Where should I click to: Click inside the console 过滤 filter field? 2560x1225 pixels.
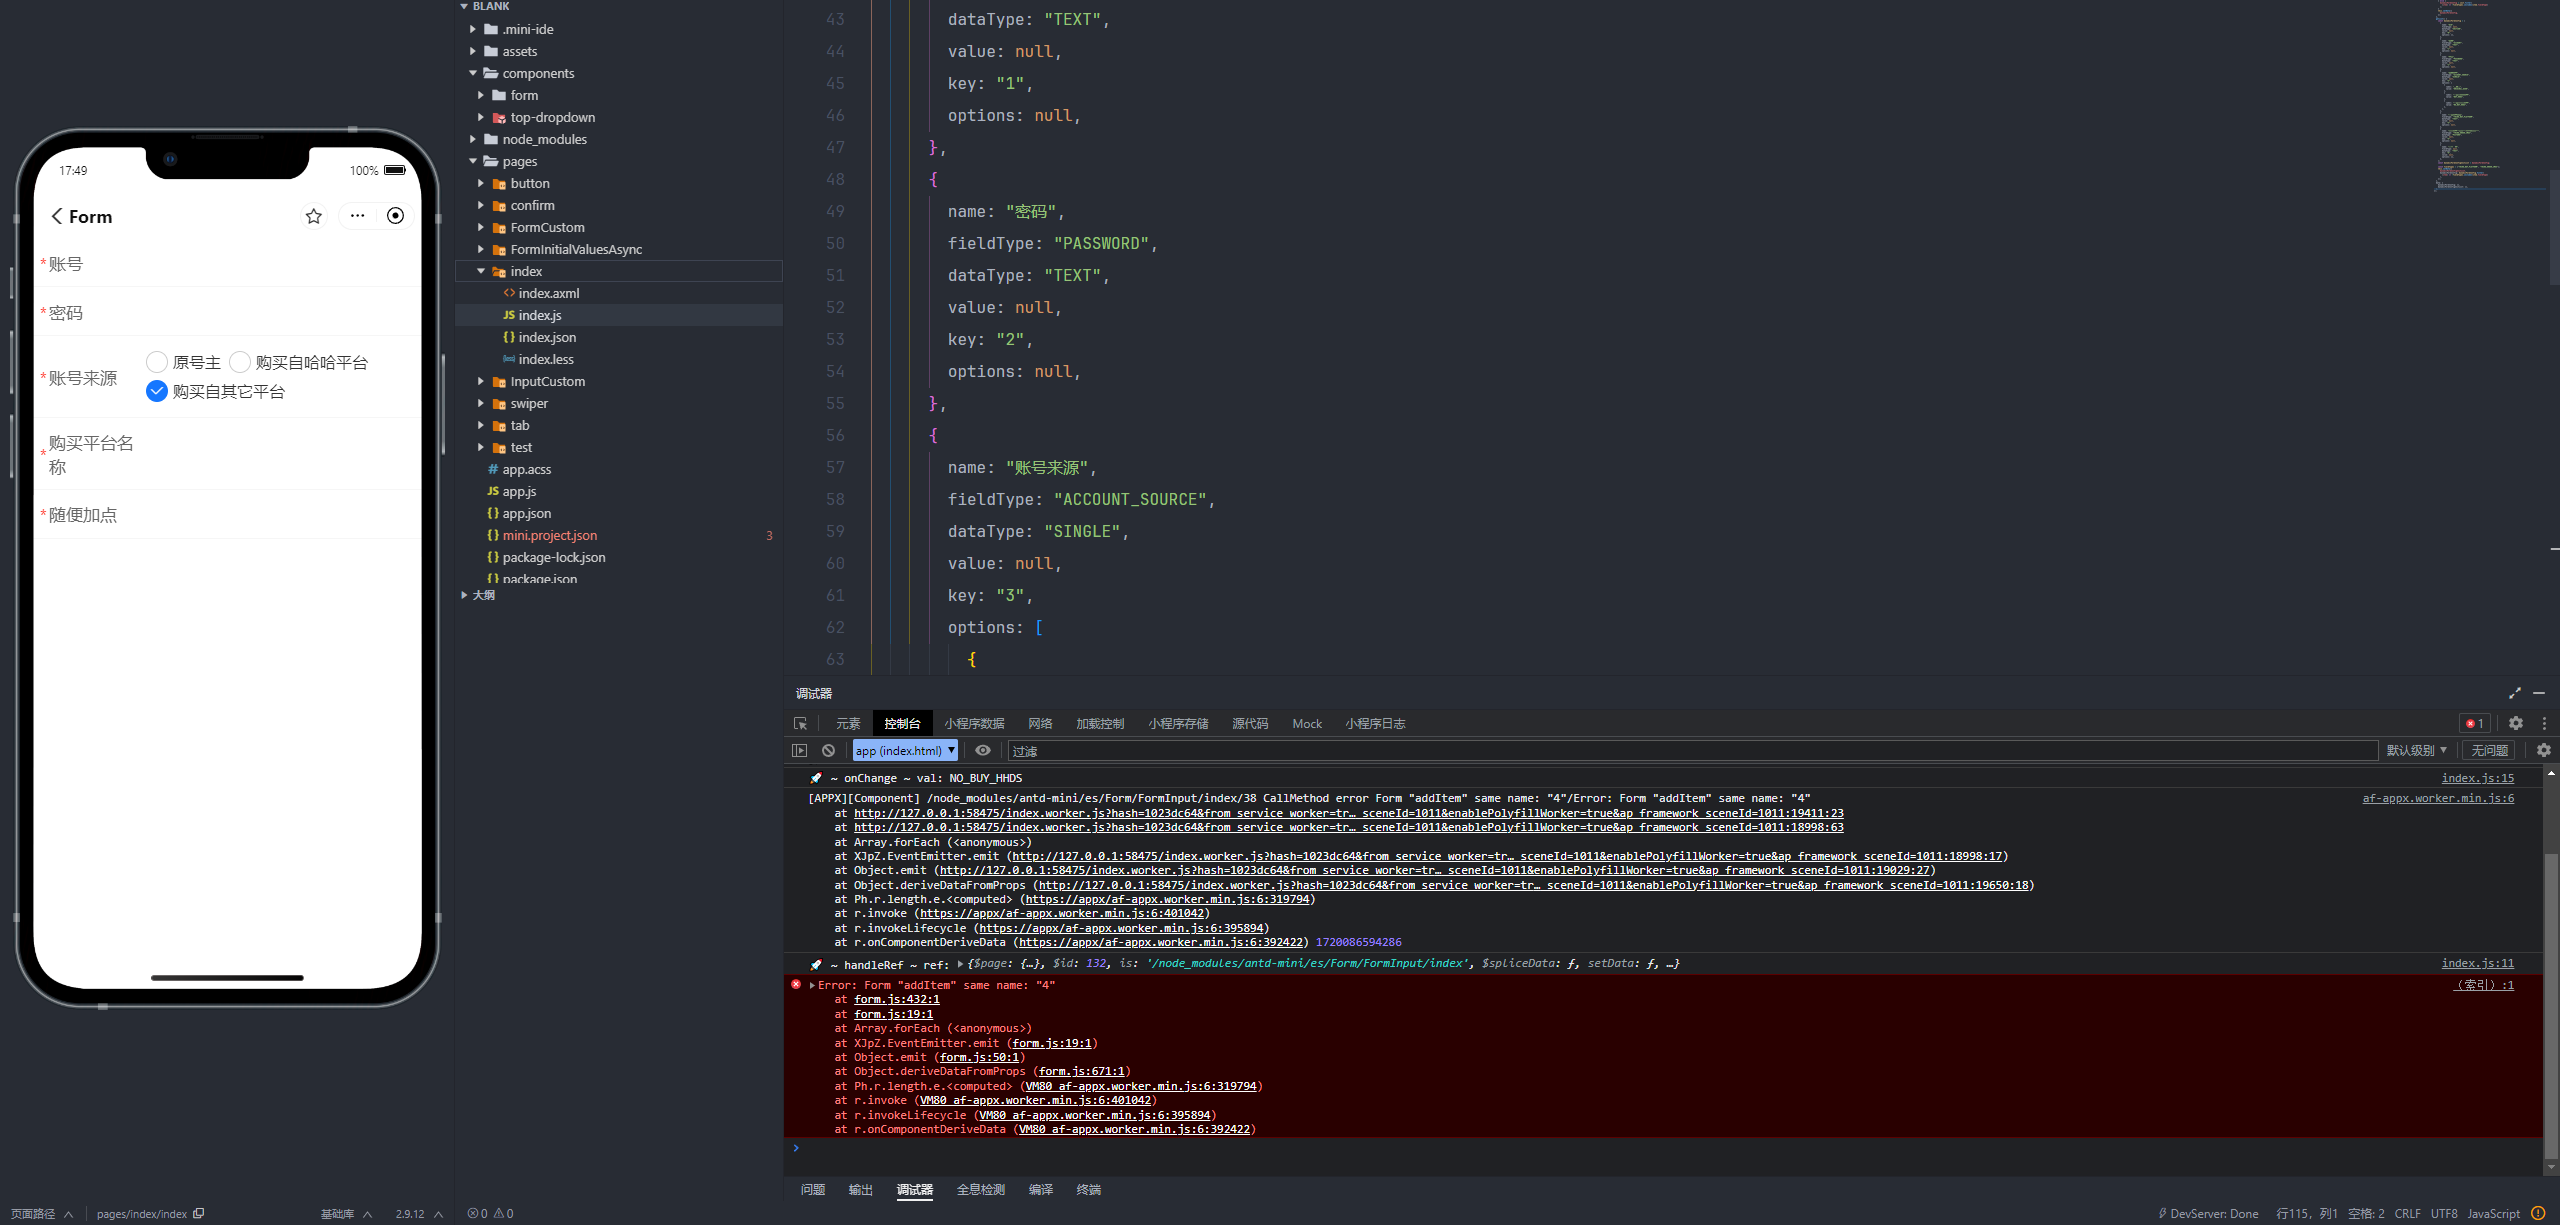tap(1692, 750)
